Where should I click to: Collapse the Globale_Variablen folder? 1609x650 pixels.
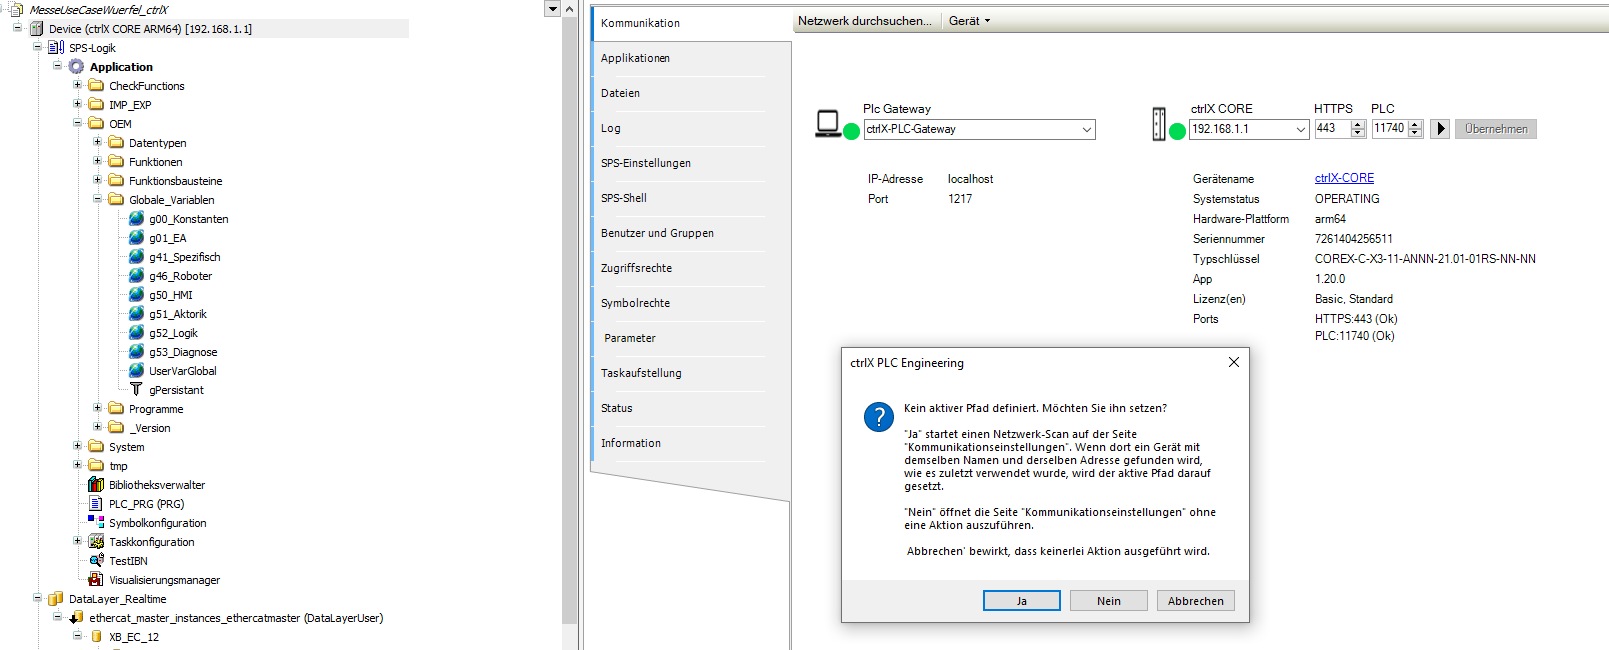pos(98,199)
